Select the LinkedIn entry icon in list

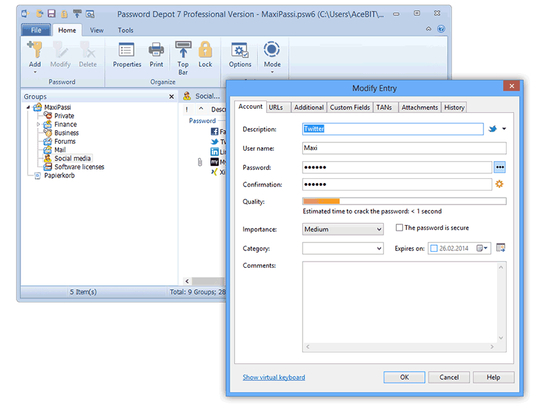point(214,152)
